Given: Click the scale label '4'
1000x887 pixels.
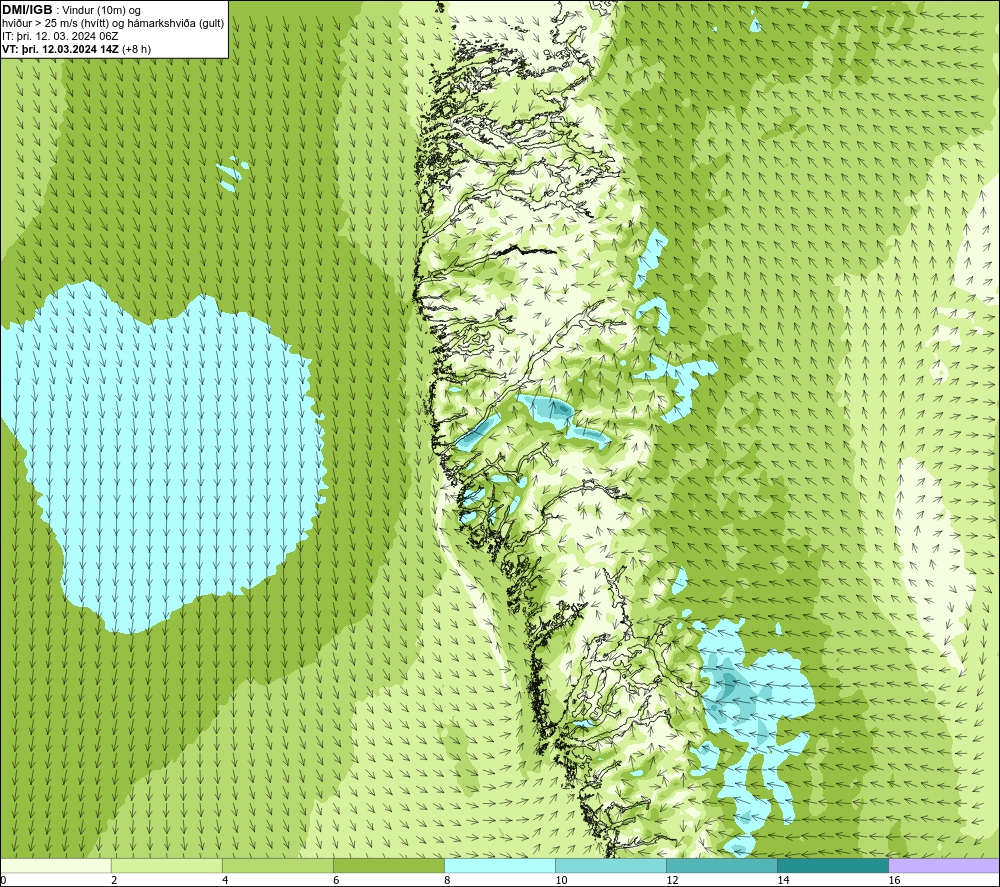Looking at the screenshot, I should pos(225,881).
